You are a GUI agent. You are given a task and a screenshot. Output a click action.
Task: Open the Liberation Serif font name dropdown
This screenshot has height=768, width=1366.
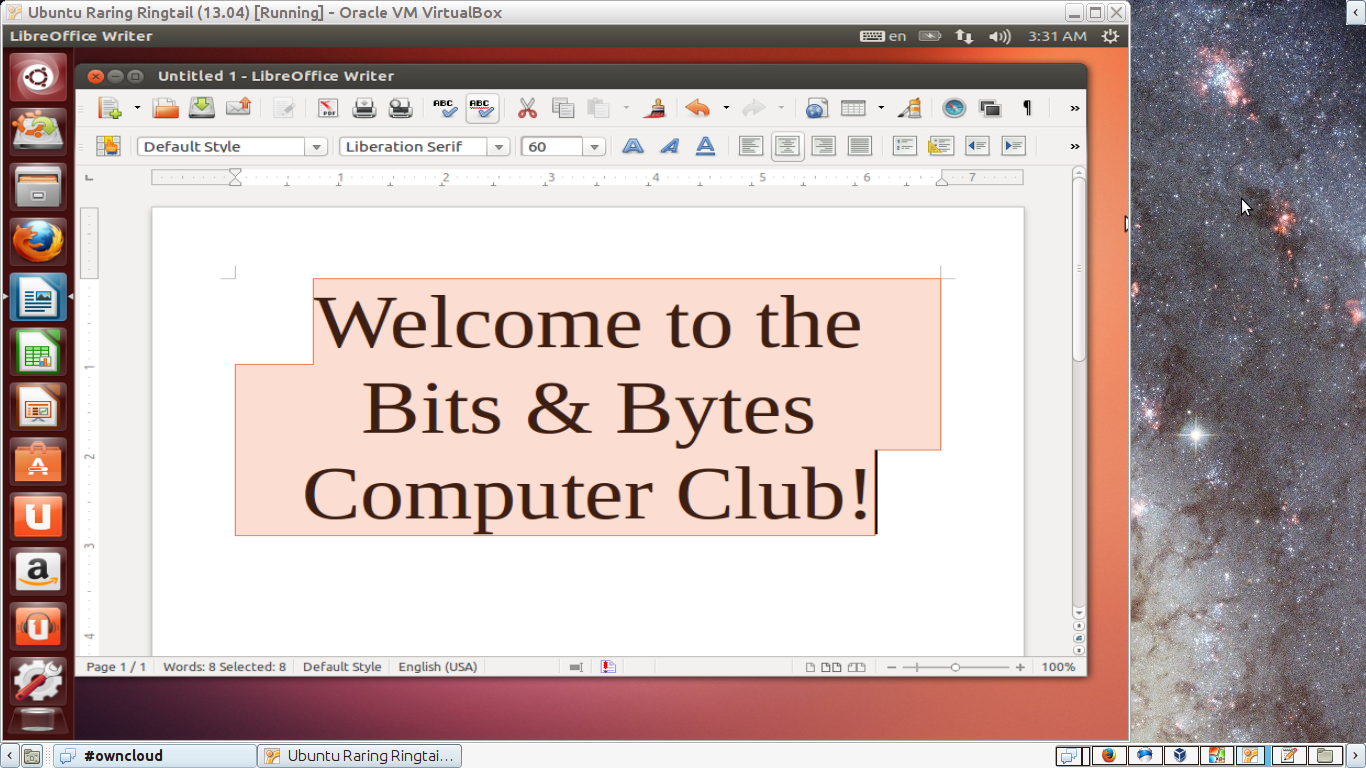coord(499,146)
